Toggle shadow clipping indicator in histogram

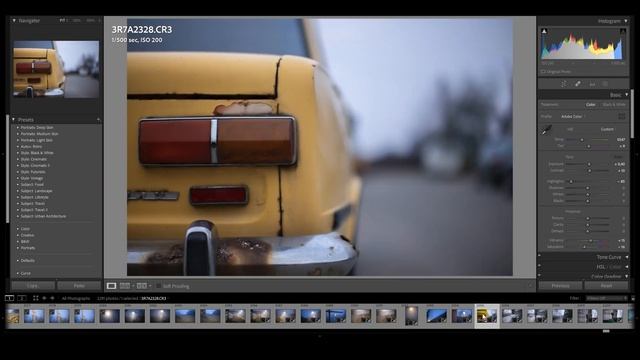pyautogui.click(x=544, y=31)
